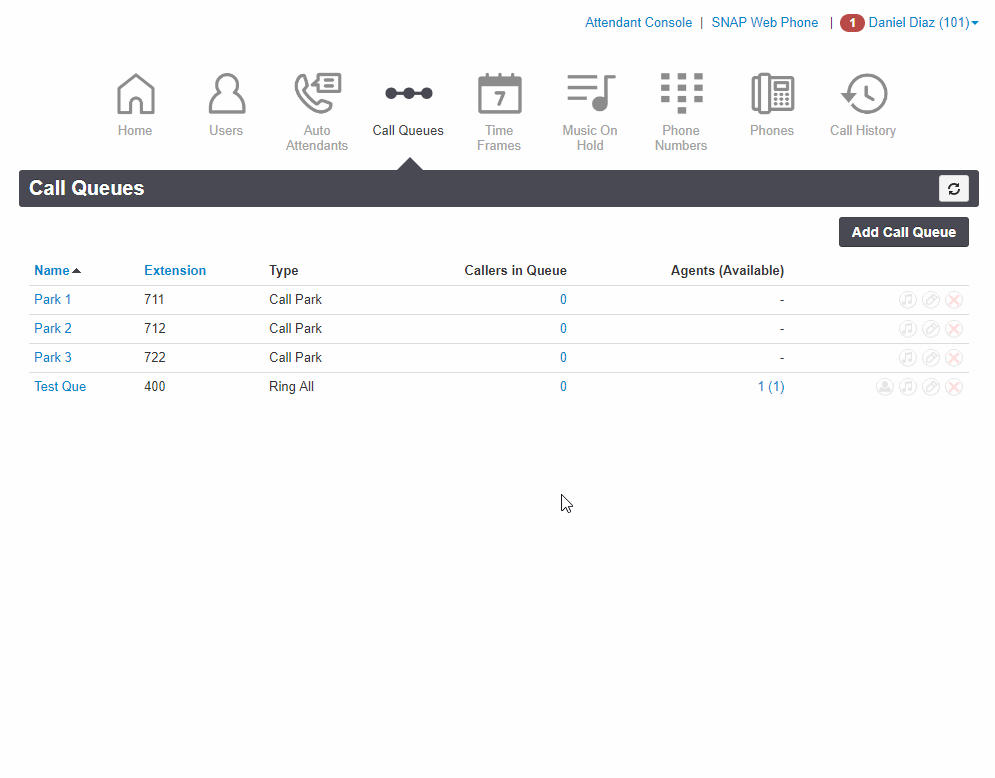995x778 pixels.
Task: Open the 1 (1) agents link for Test Que
Action: click(771, 387)
